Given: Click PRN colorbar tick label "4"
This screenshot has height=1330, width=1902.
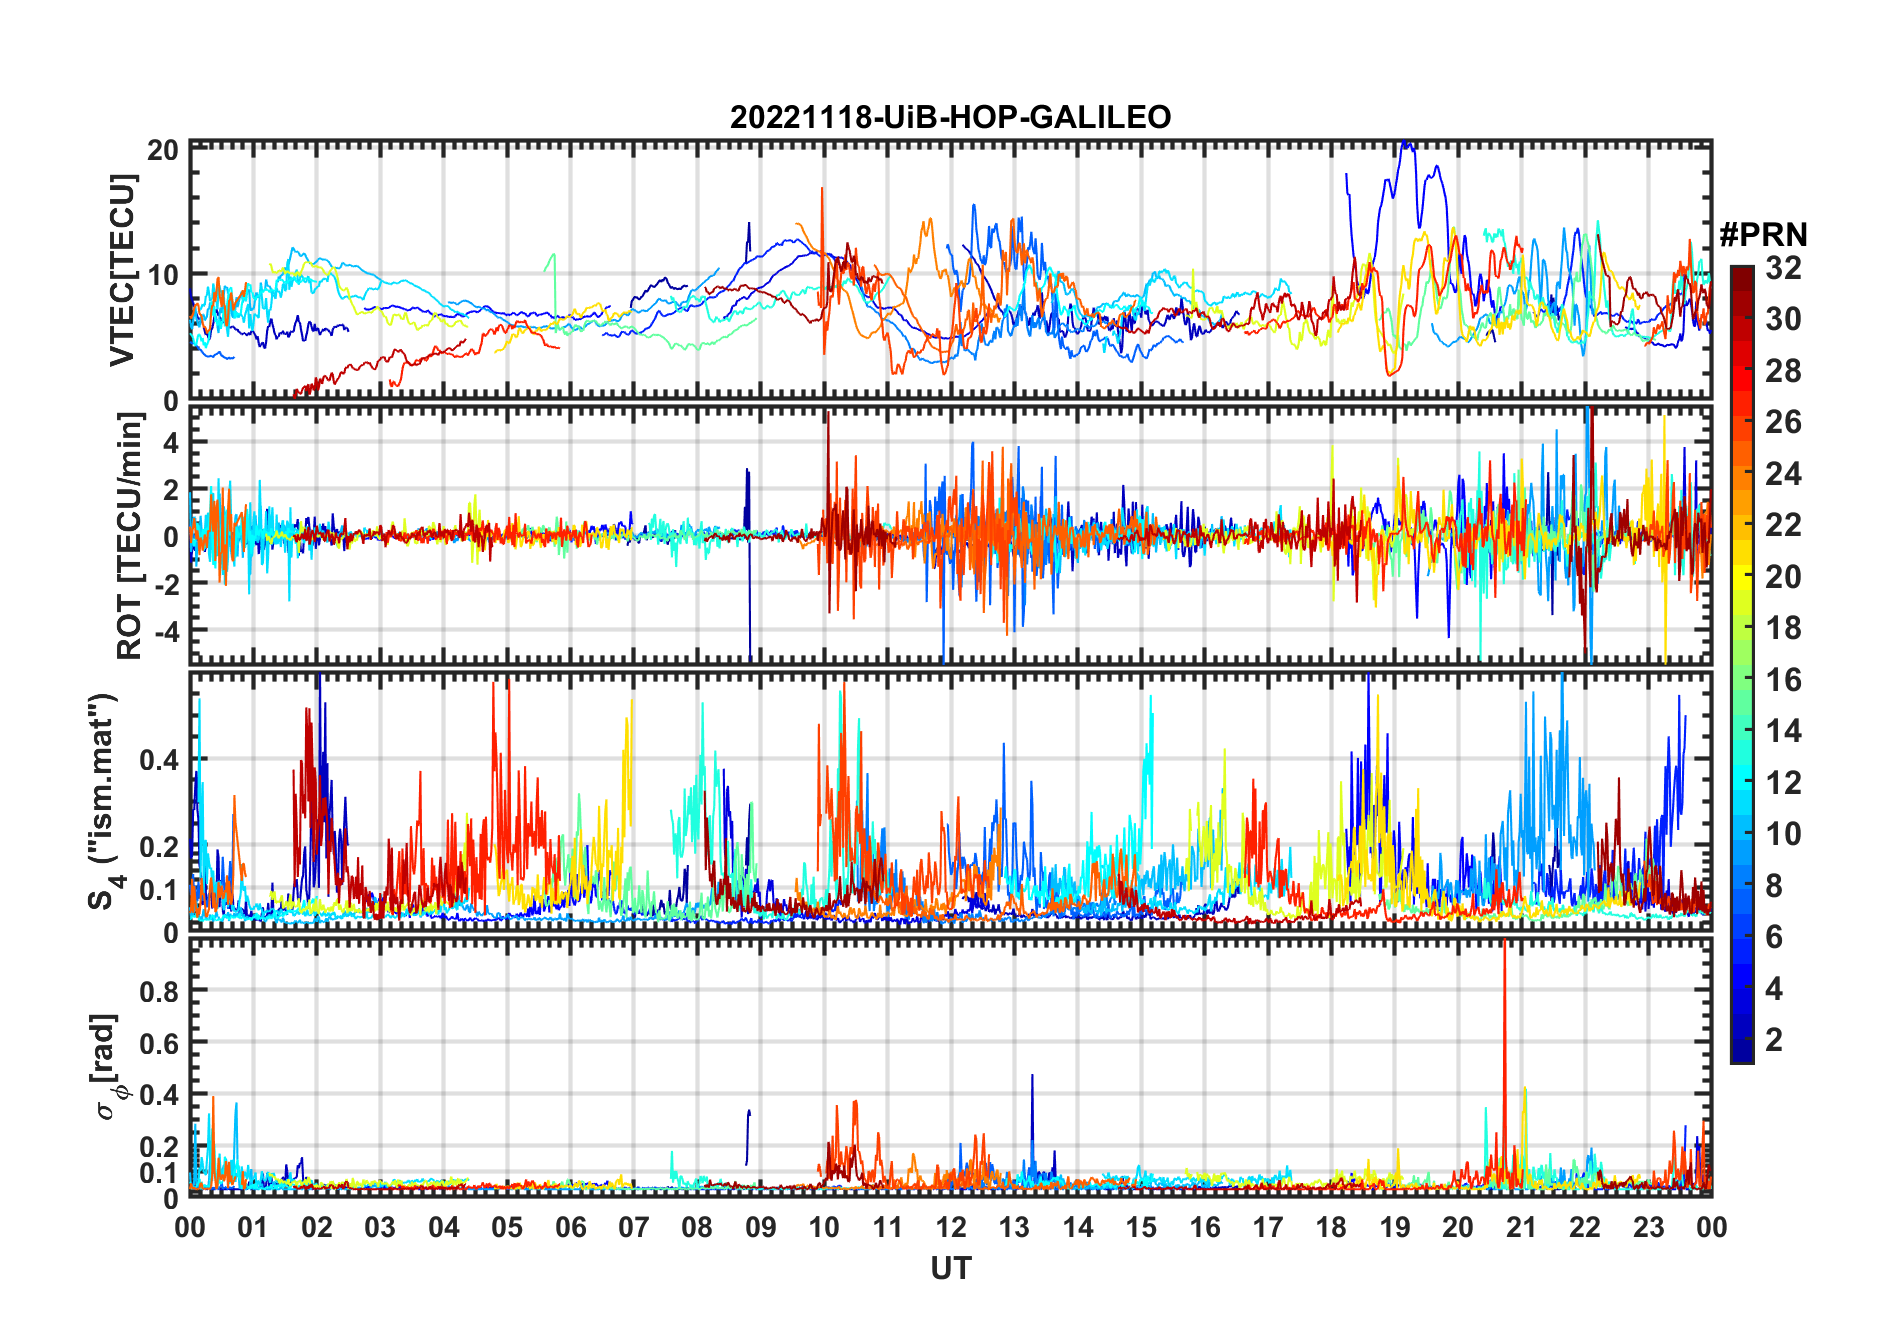Looking at the screenshot, I should click(1774, 989).
